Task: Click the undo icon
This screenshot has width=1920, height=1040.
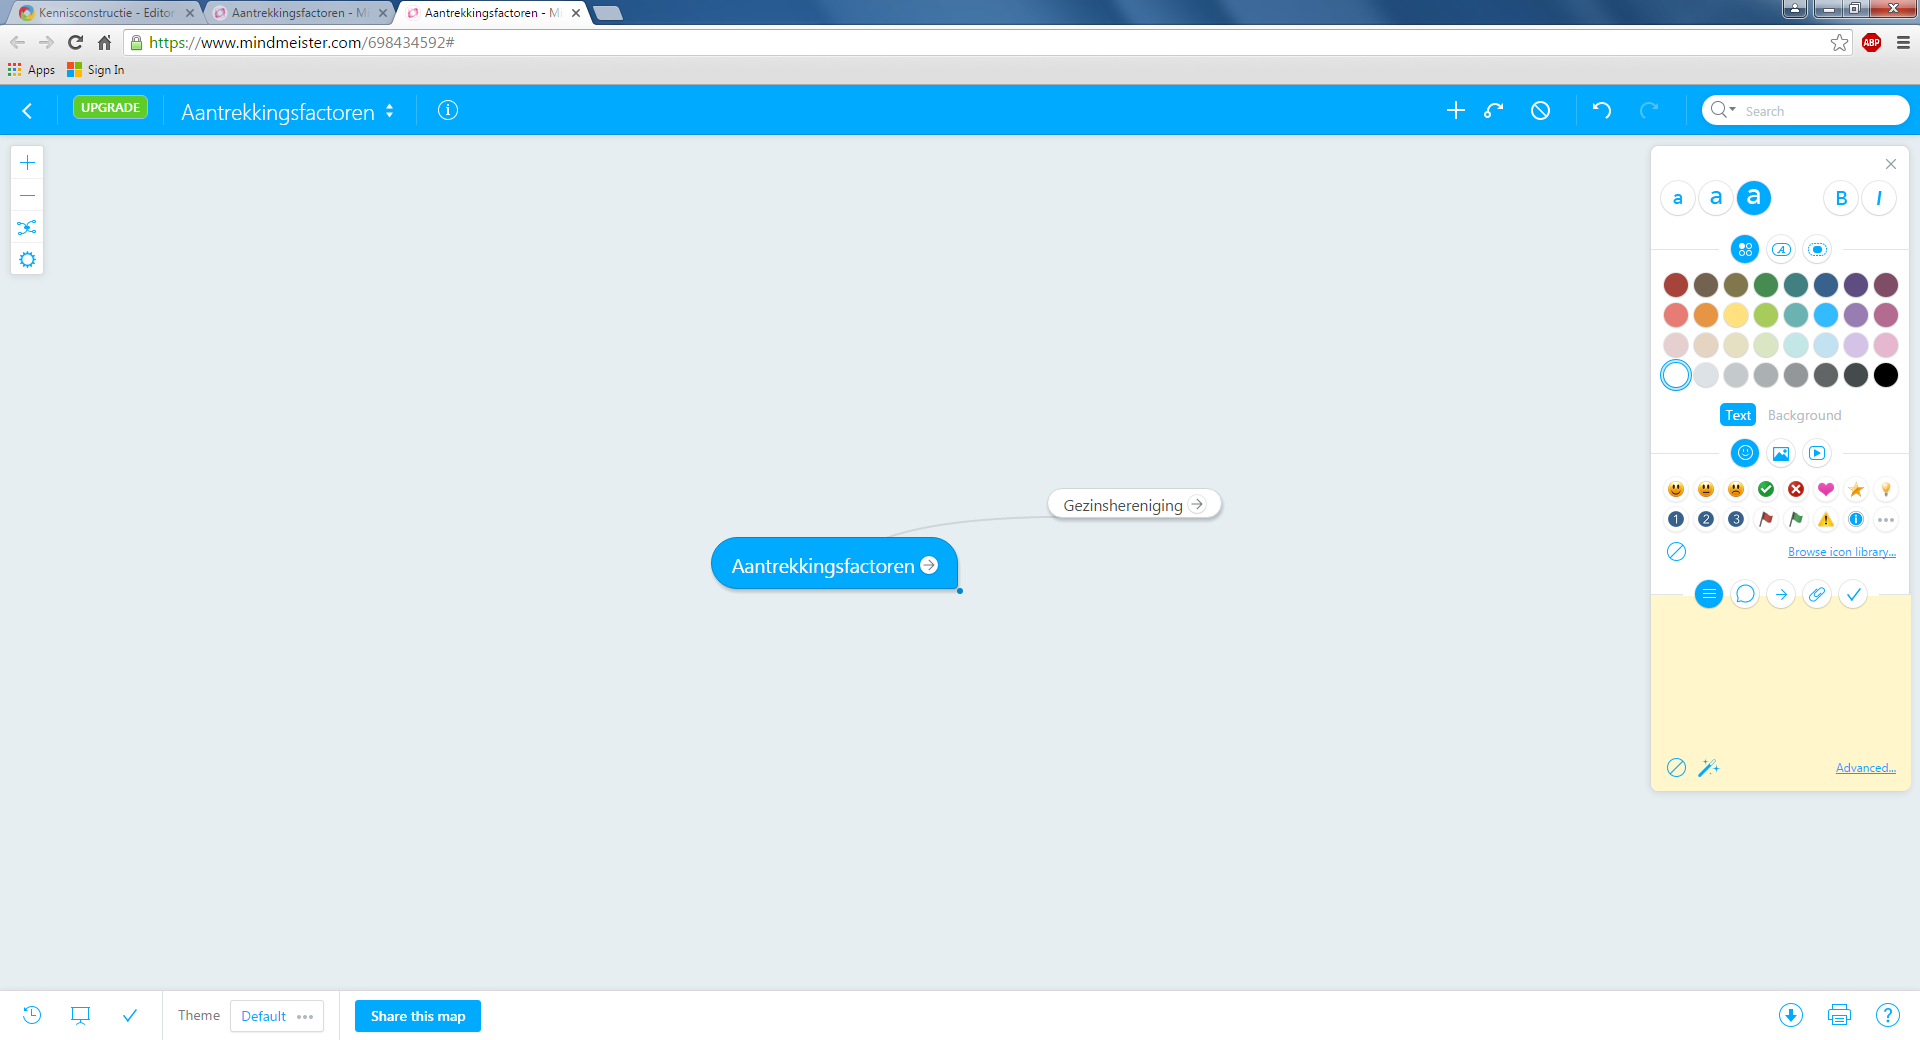Action: point(1601,111)
